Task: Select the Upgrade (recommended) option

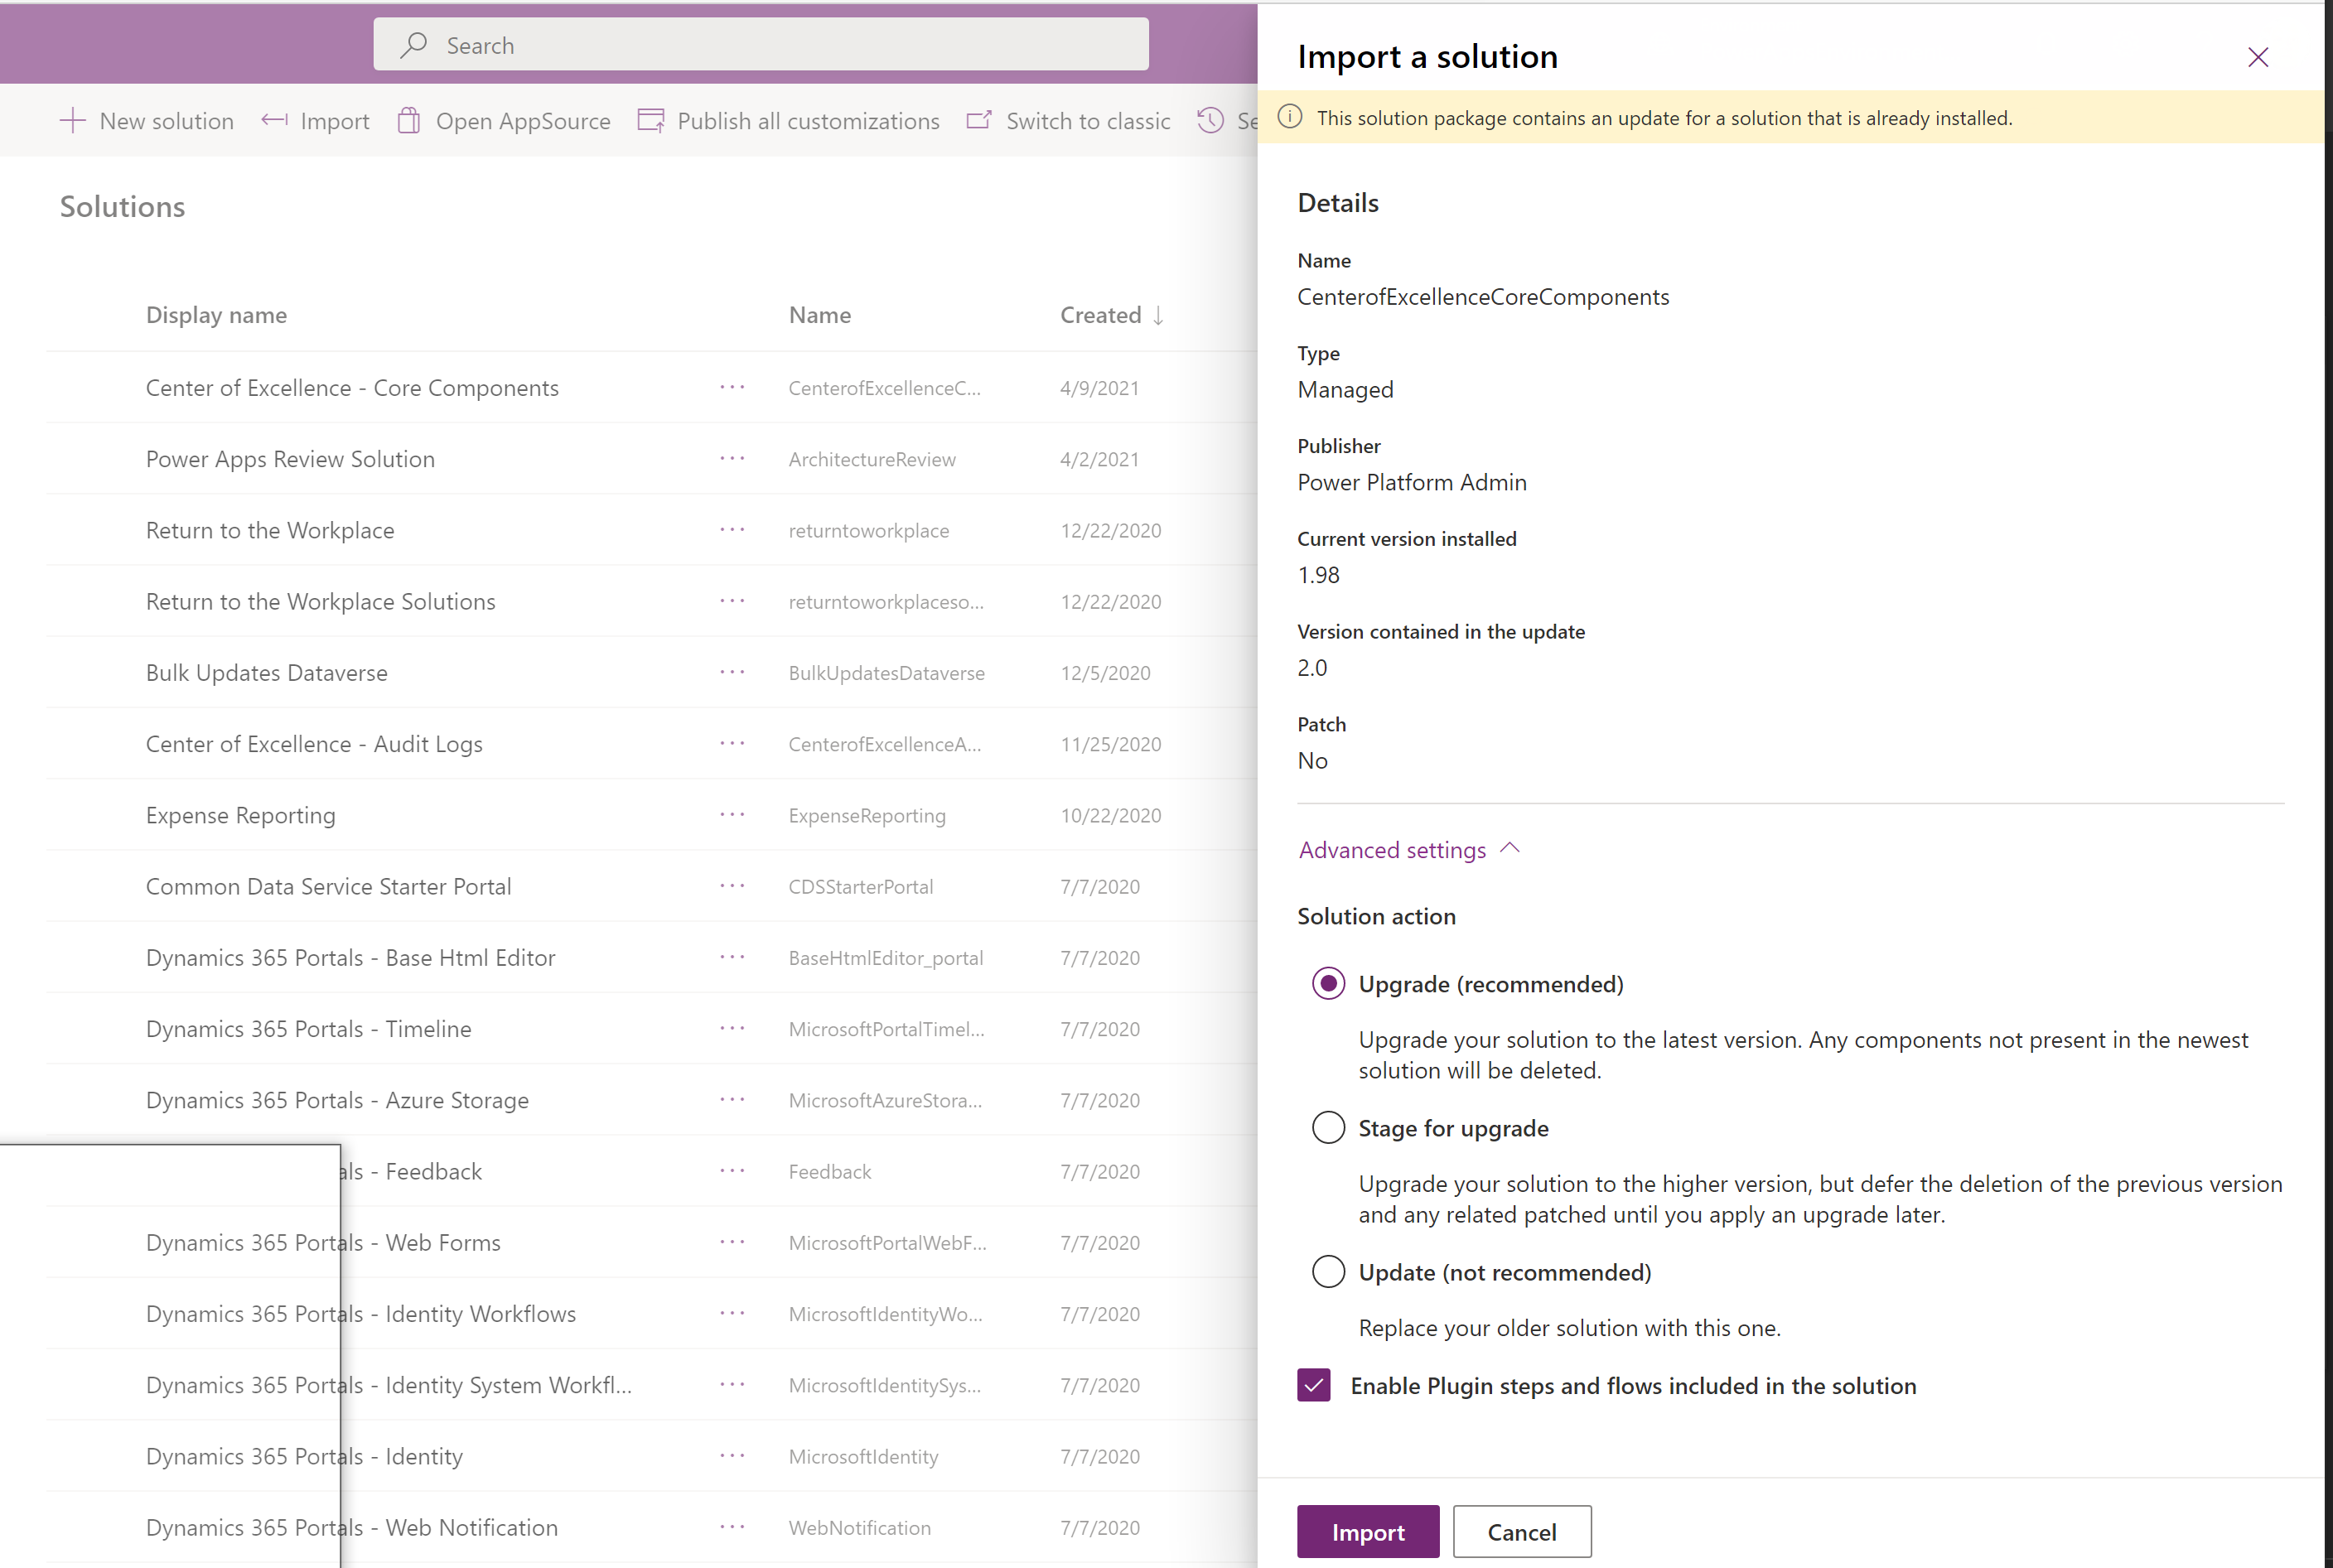Action: point(1328,983)
